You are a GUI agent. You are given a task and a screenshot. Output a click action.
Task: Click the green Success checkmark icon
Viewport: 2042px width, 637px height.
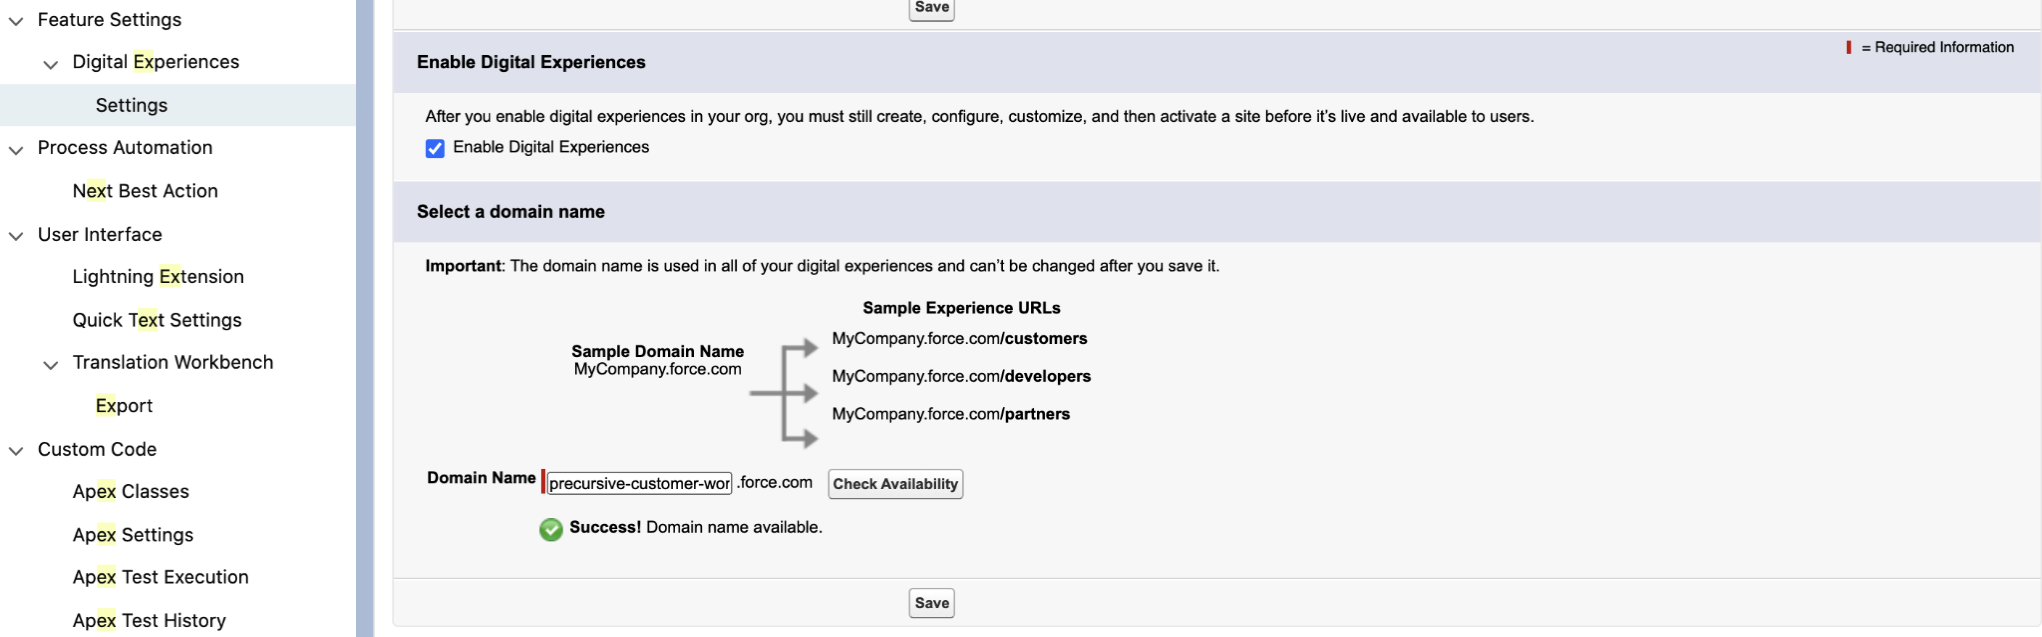pos(551,529)
